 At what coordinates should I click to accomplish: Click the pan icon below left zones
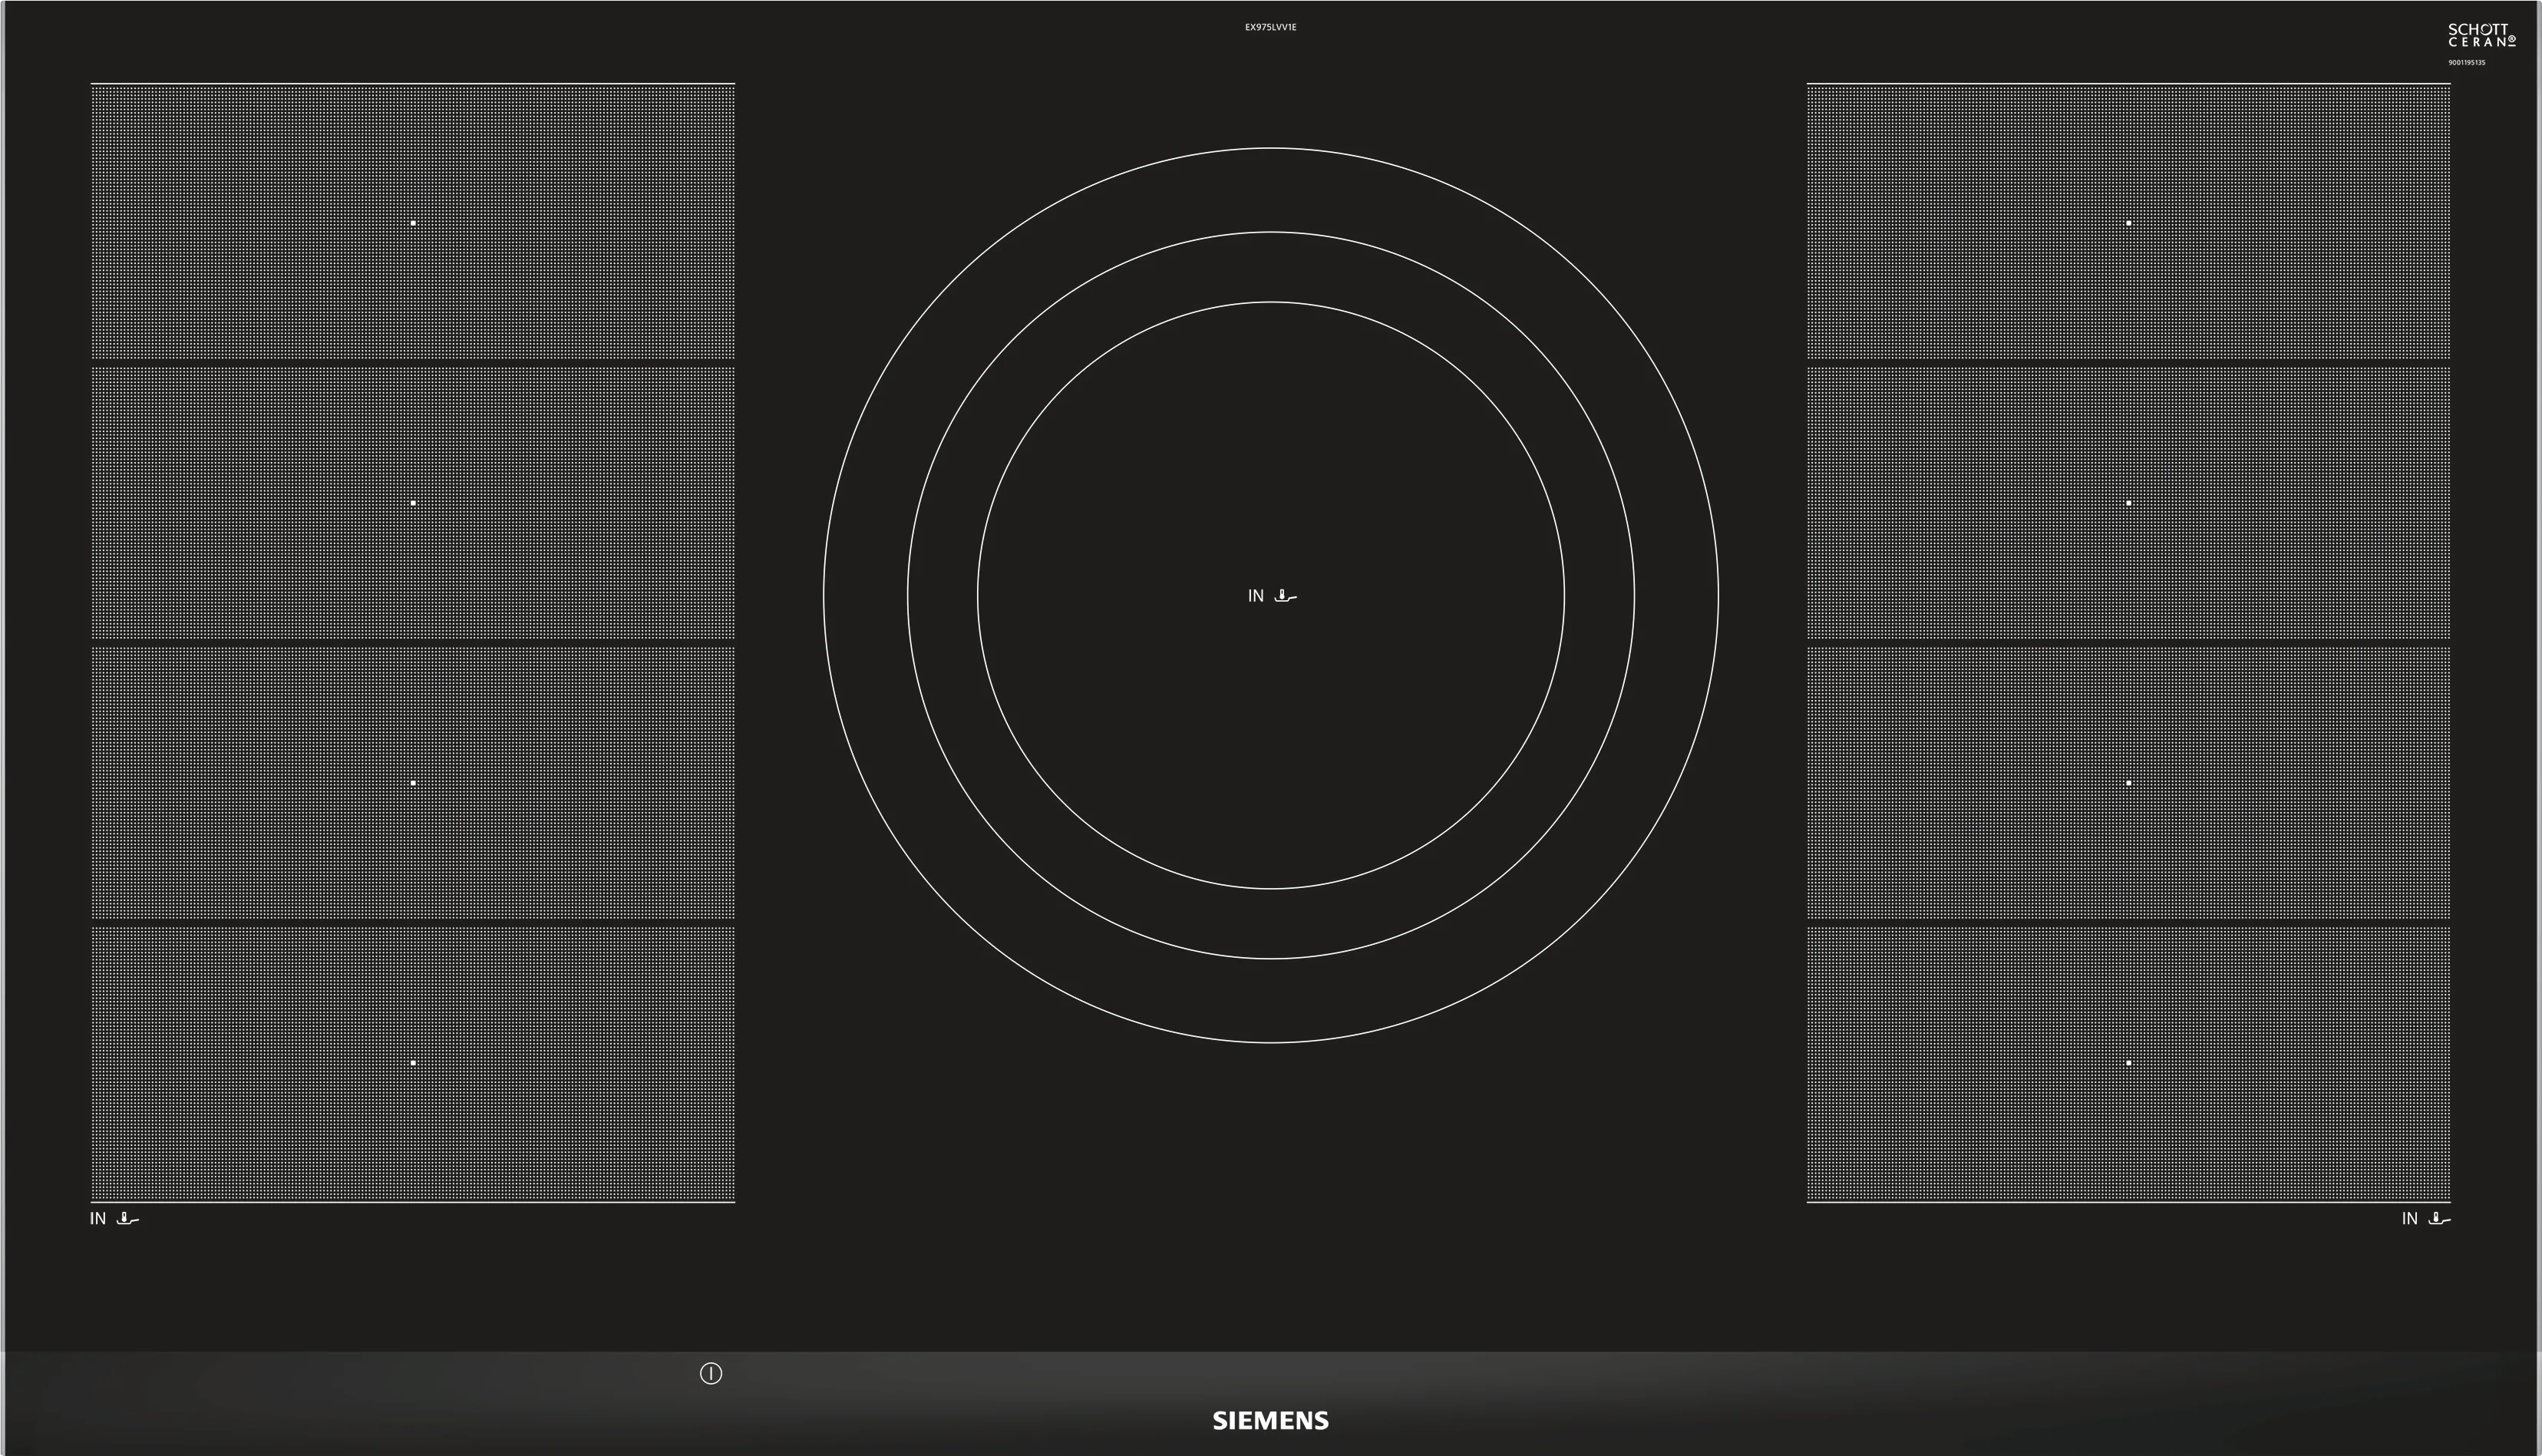pyautogui.click(x=128, y=1218)
